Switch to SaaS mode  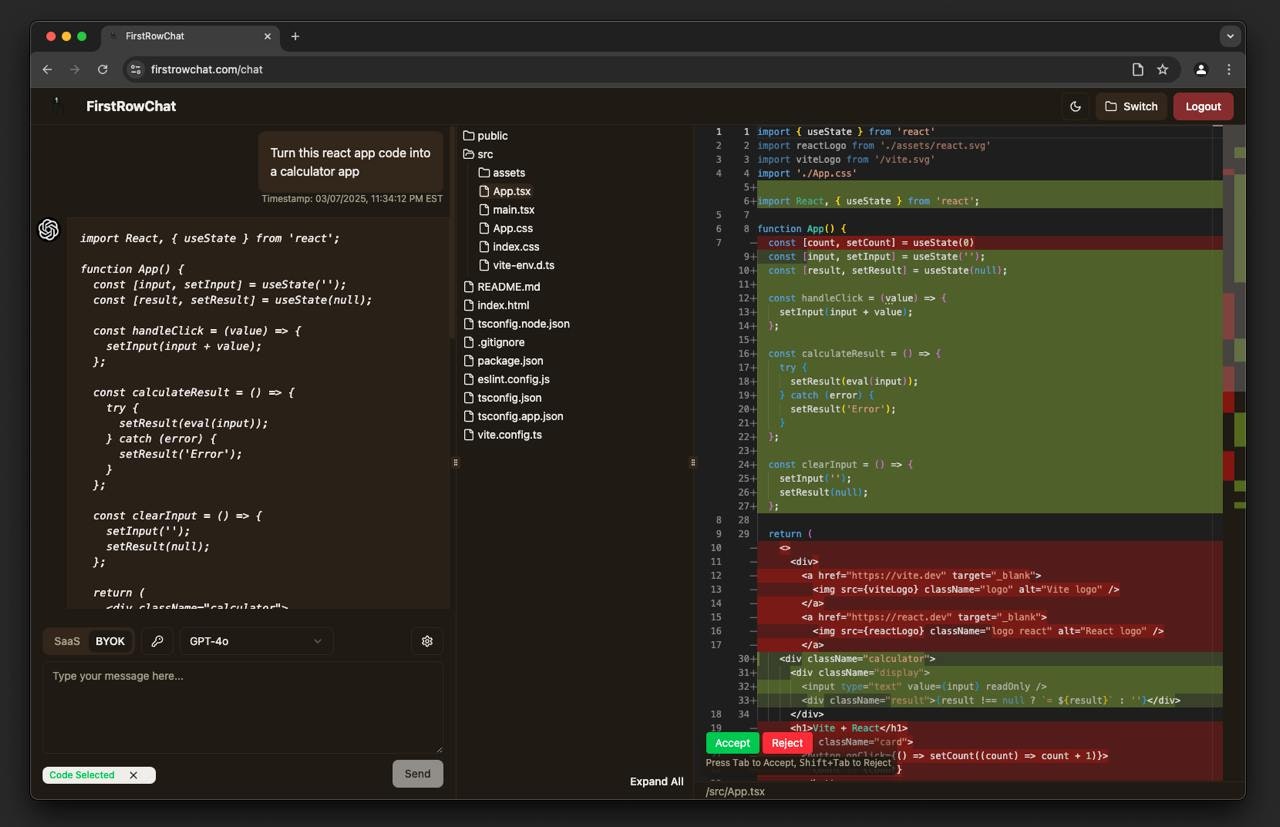click(x=67, y=641)
